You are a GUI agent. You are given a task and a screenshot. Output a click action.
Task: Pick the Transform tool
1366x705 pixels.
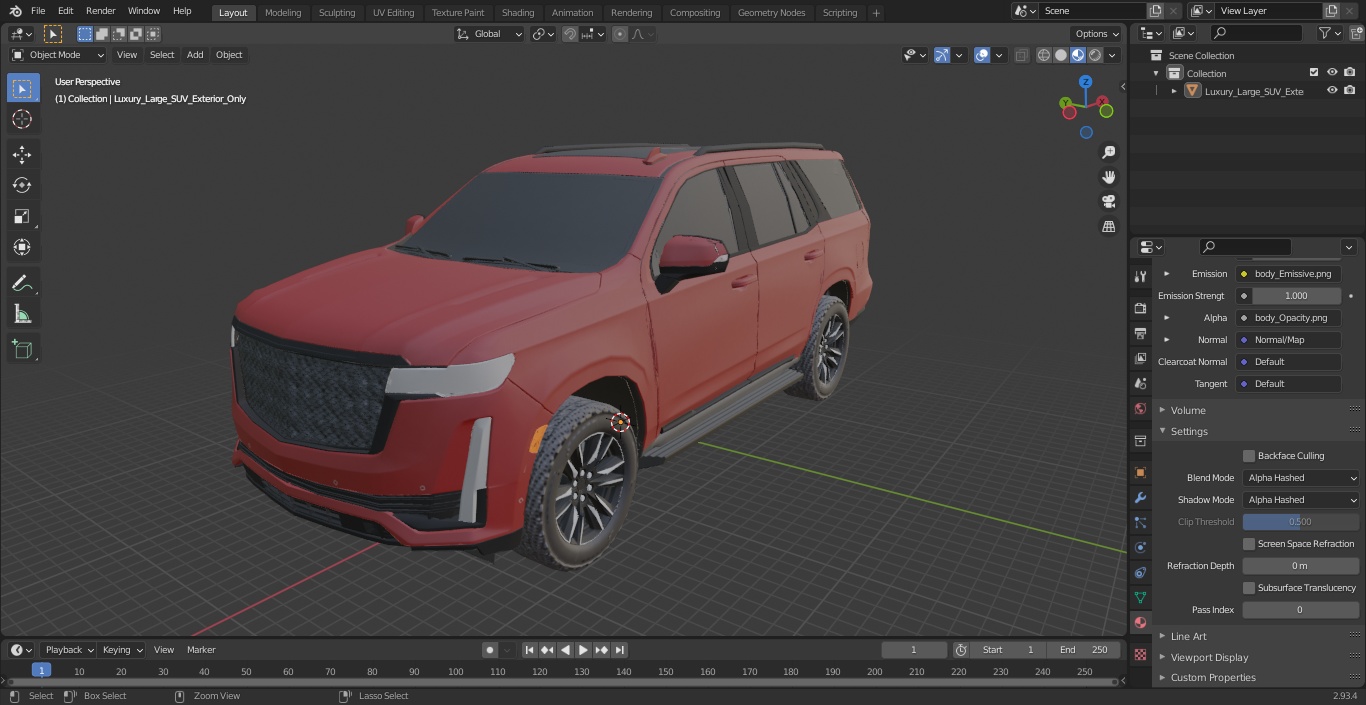pos(22,247)
